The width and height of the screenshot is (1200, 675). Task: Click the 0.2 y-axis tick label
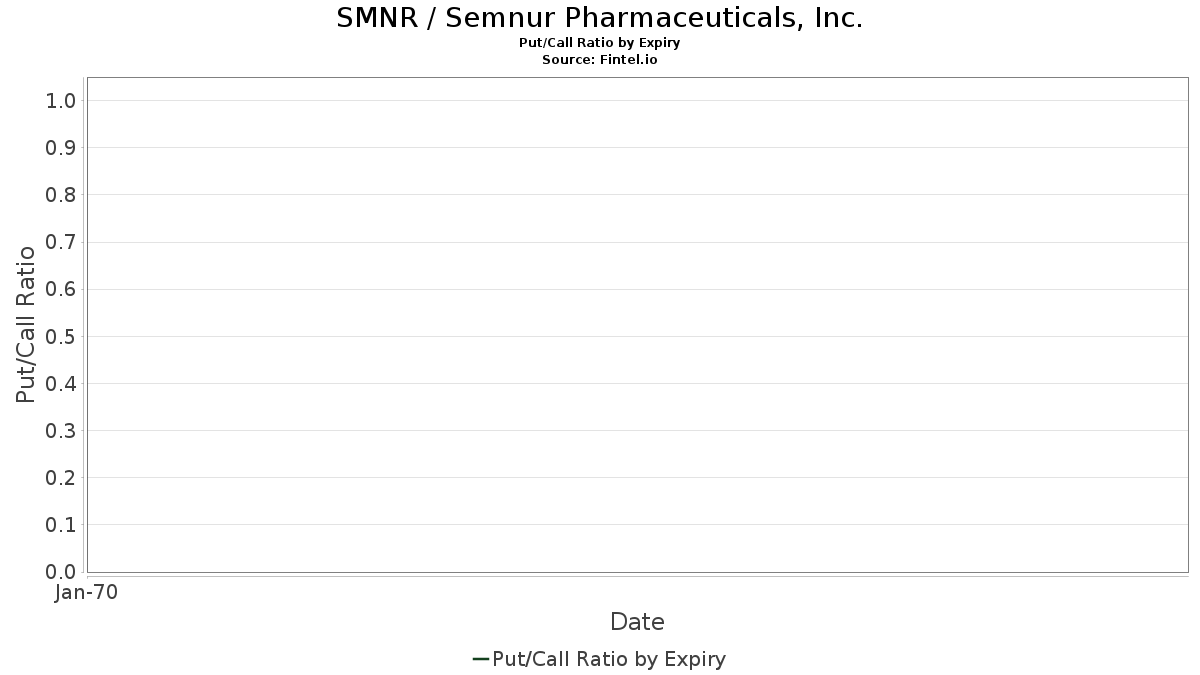pos(61,478)
